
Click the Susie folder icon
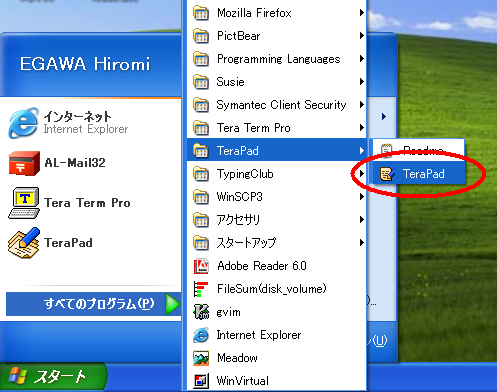(201, 82)
